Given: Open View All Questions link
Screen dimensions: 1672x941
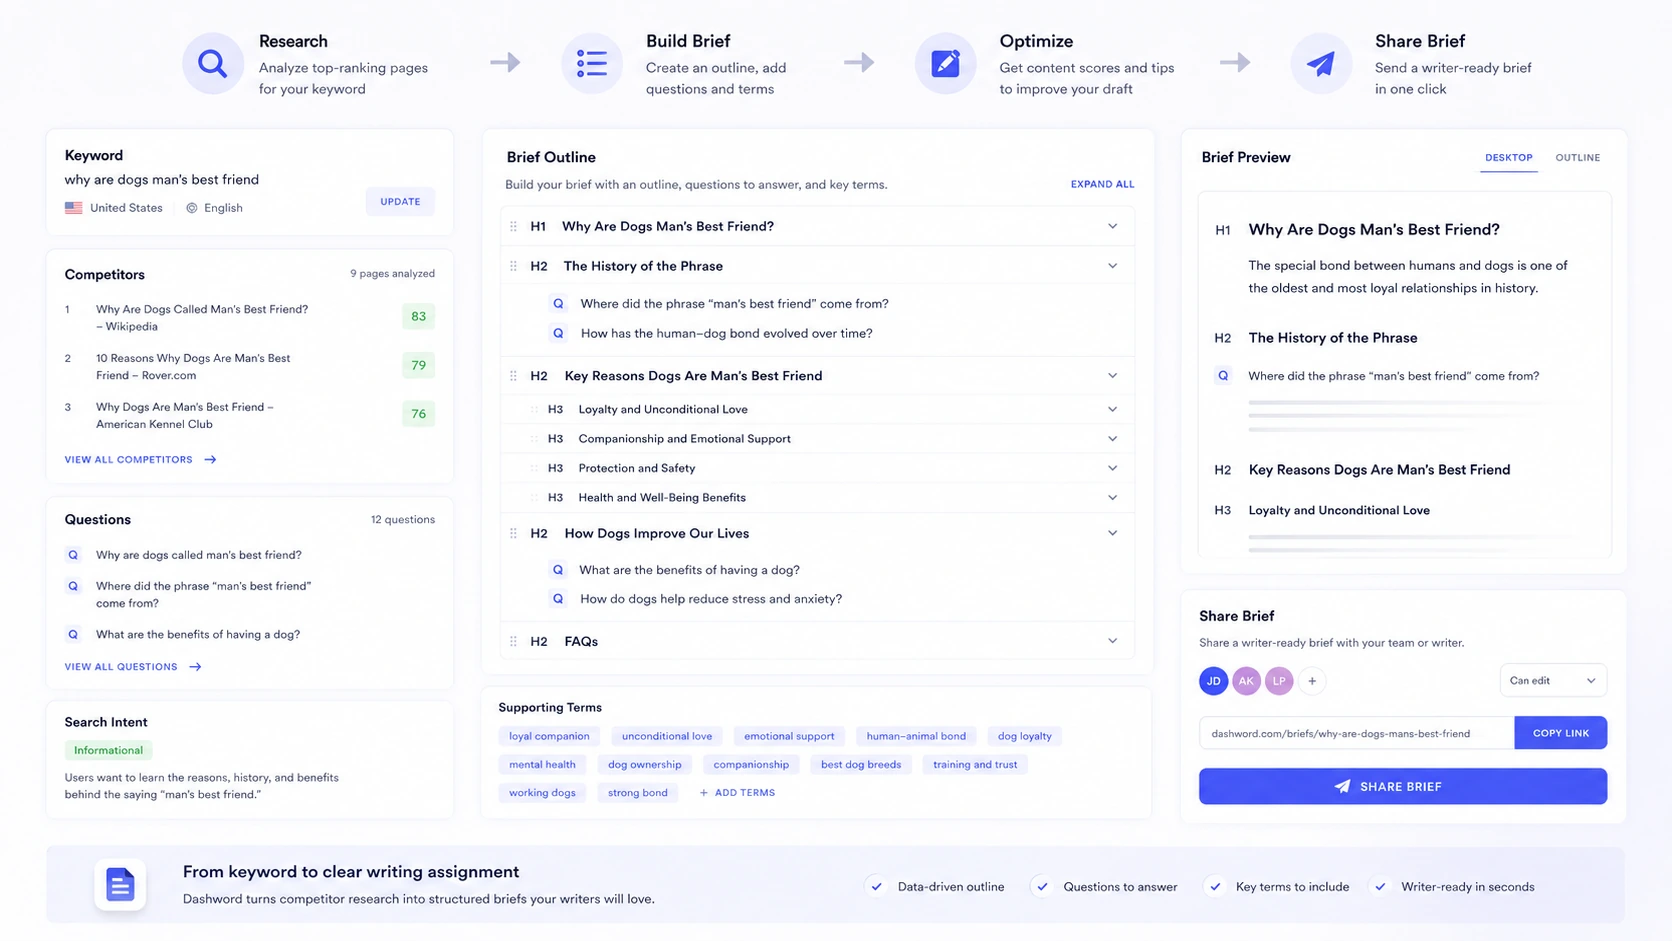Looking at the screenshot, I should tap(133, 667).
